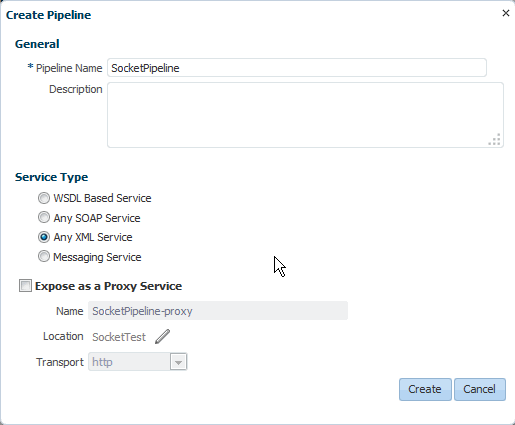The height and width of the screenshot is (425, 515).
Task: Click the Pipeline Name label
Action: coord(69,68)
